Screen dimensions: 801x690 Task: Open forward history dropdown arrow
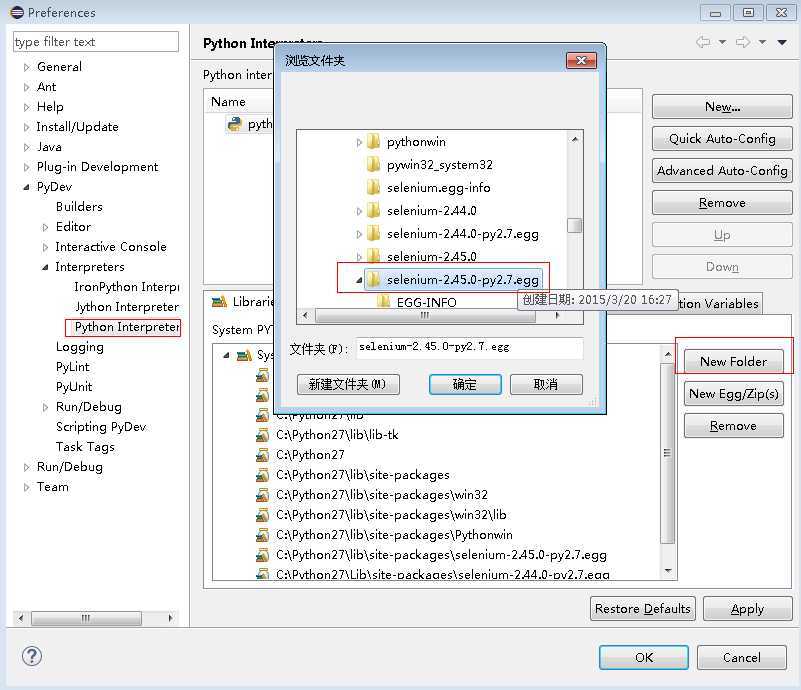point(762,42)
